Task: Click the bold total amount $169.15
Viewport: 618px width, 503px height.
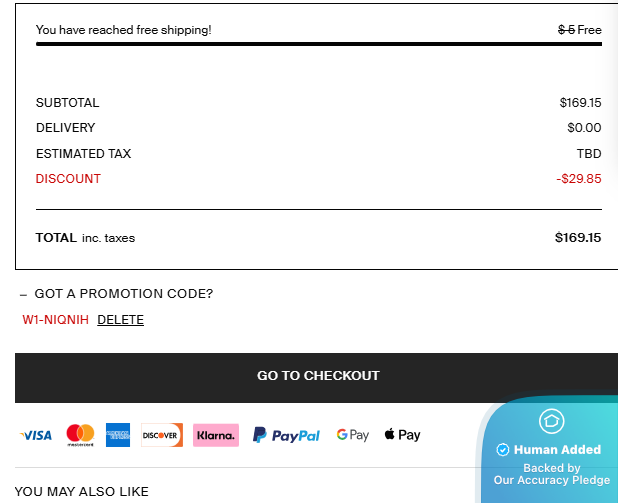Action: pos(578,238)
